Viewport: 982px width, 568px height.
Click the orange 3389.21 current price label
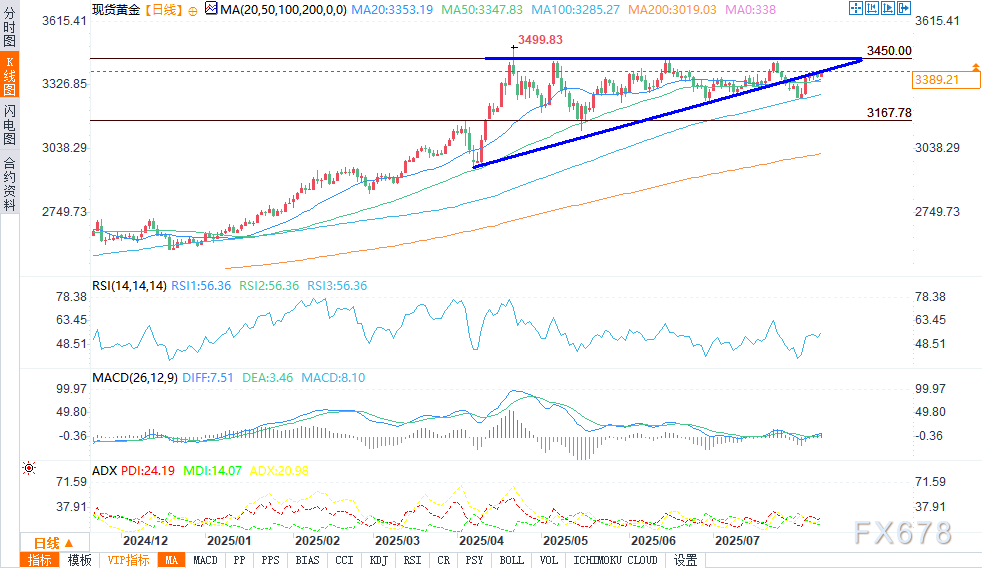[x=946, y=80]
